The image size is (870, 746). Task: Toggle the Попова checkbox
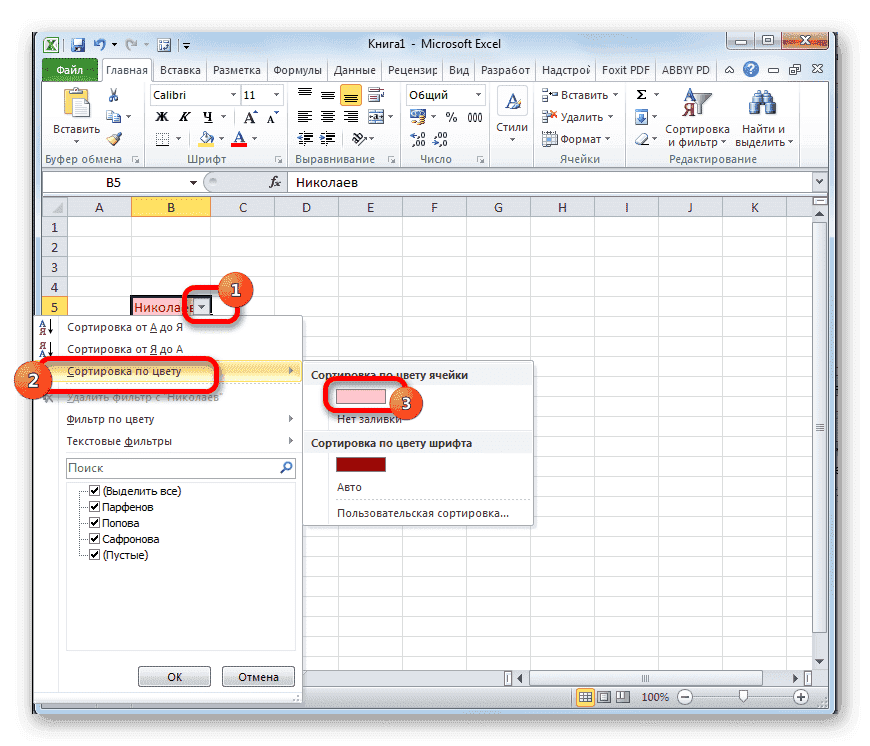point(95,522)
